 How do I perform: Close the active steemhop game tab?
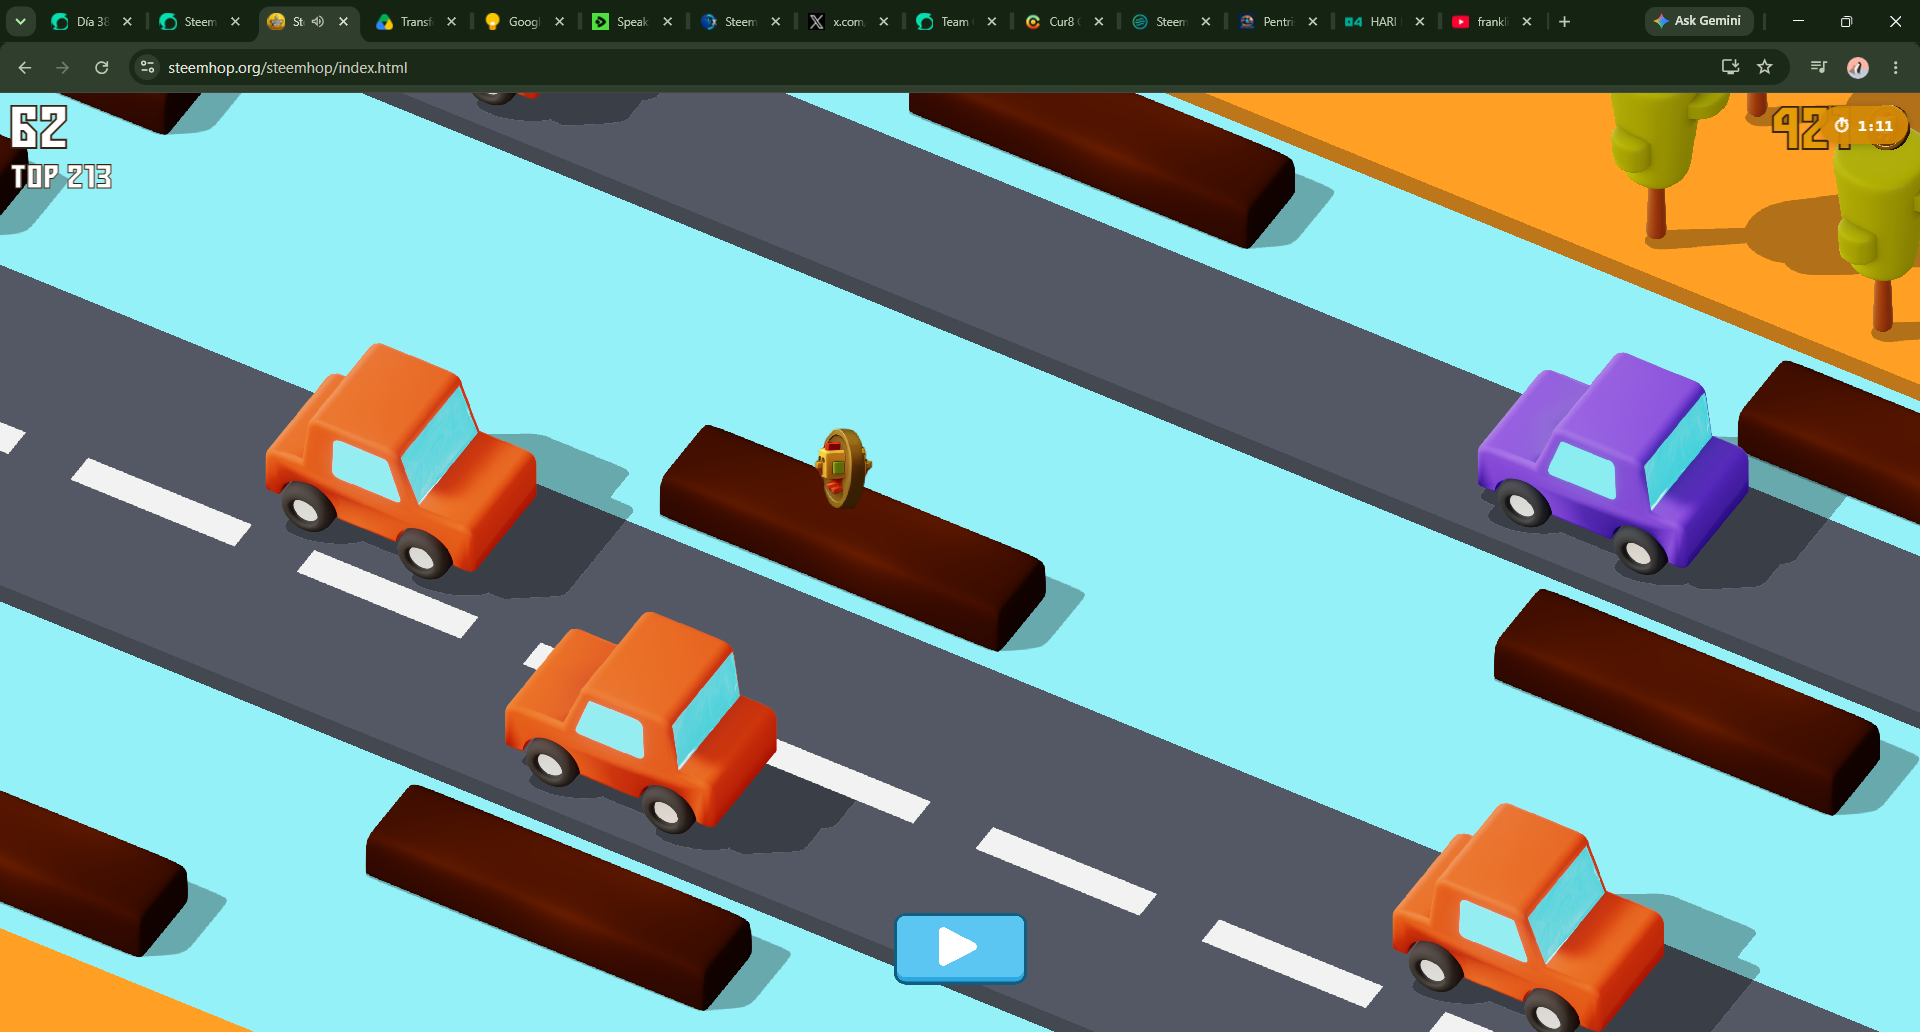click(343, 21)
